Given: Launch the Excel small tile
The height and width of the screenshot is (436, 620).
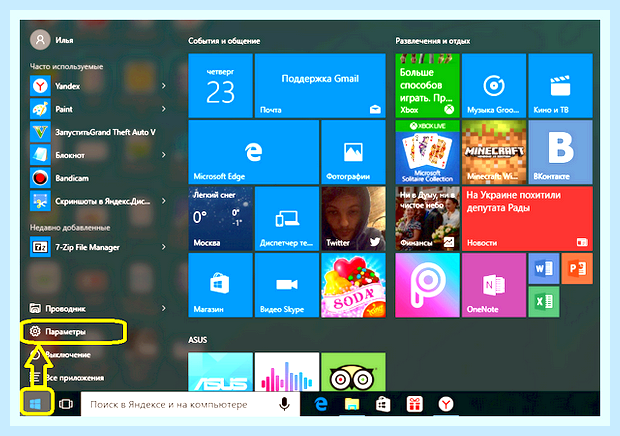Looking at the screenshot, I should tap(544, 302).
